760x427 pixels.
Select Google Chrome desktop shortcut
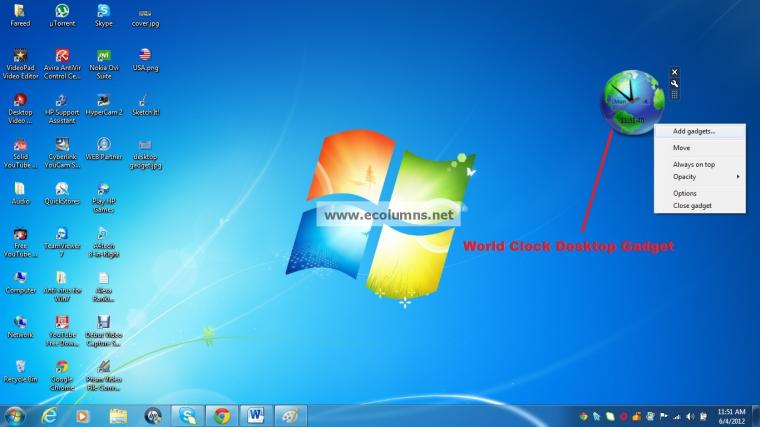pyautogui.click(x=62, y=376)
